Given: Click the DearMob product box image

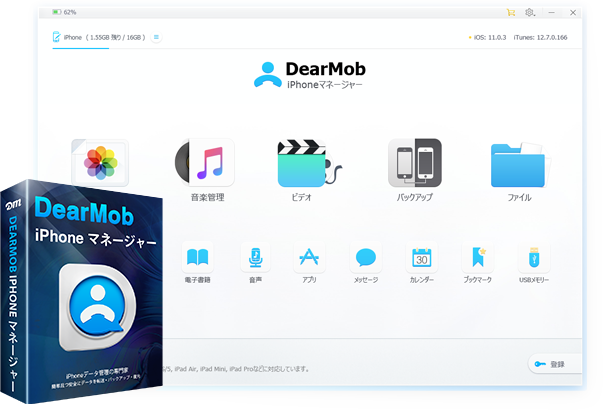Looking at the screenshot, I should (82, 292).
